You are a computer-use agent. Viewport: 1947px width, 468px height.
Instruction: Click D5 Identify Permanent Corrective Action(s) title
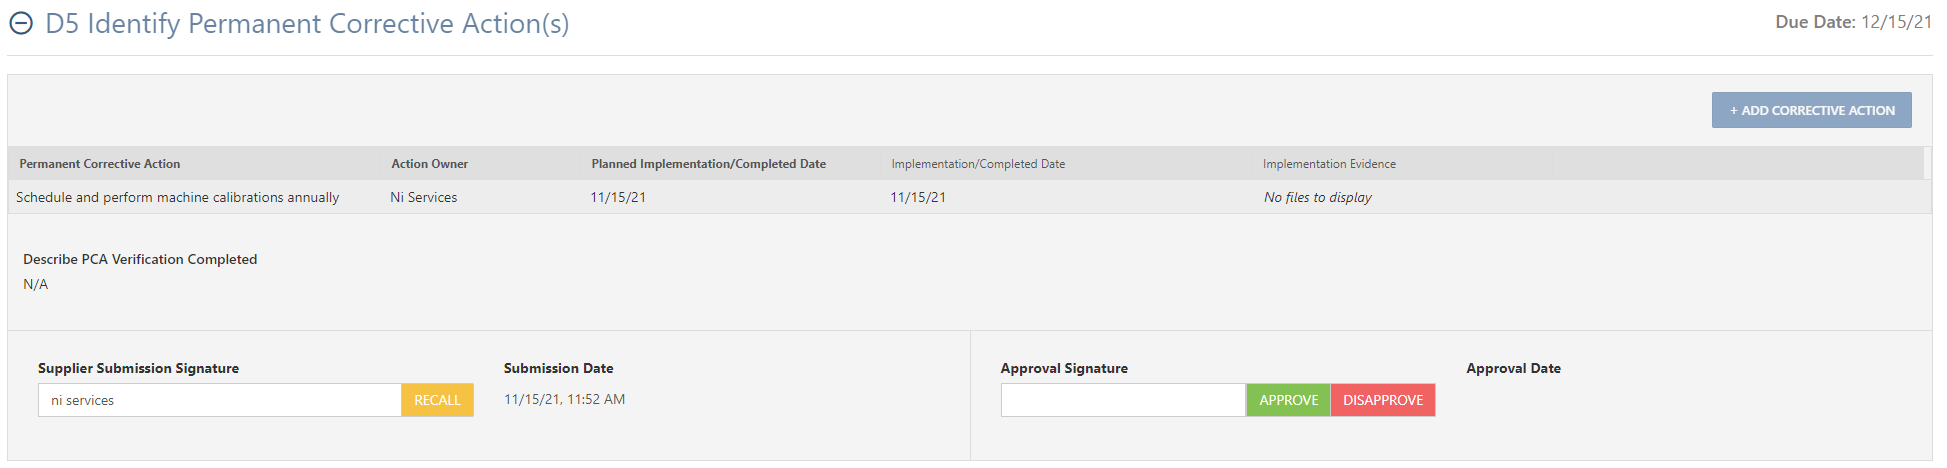(x=308, y=24)
